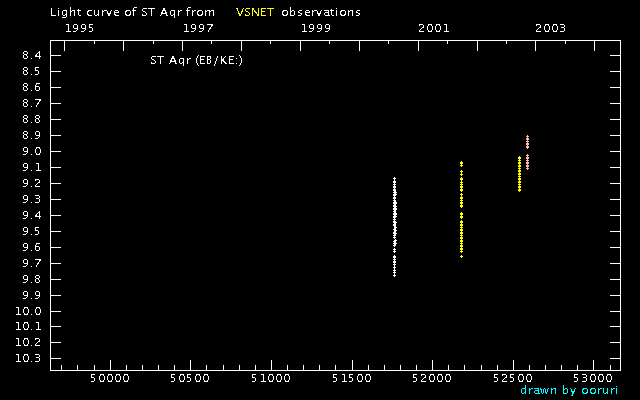Click the 8.7 magnitude label
640x400 pixels.
click(x=32, y=103)
